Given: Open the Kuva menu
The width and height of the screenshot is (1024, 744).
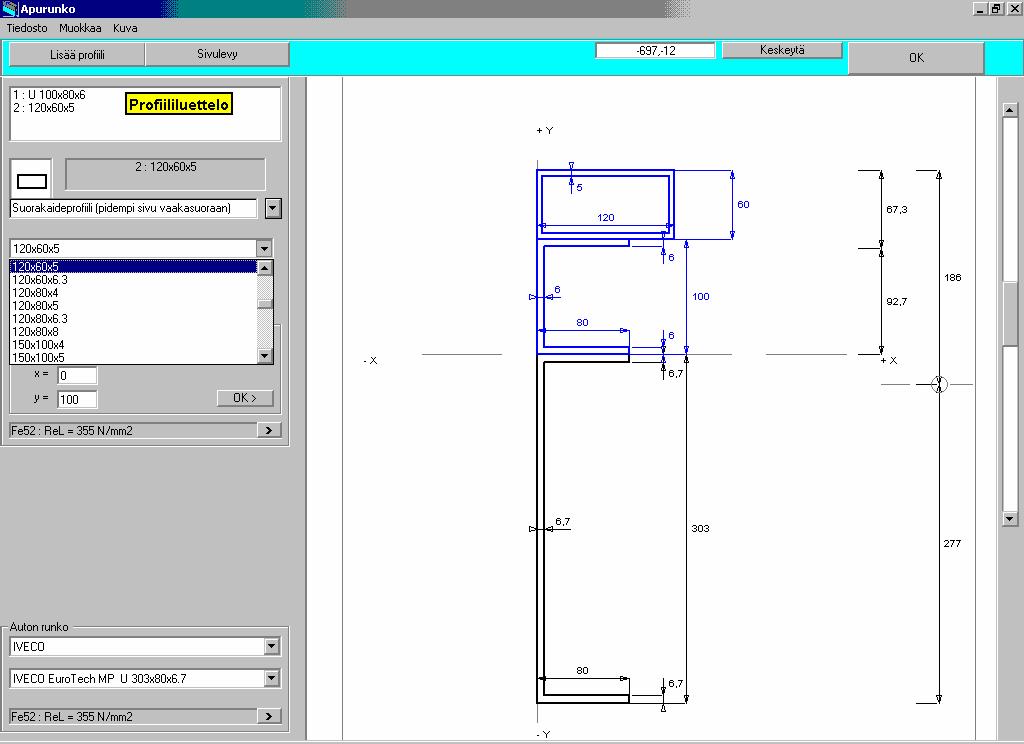Looking at the screenshot, I should (125, 28).
